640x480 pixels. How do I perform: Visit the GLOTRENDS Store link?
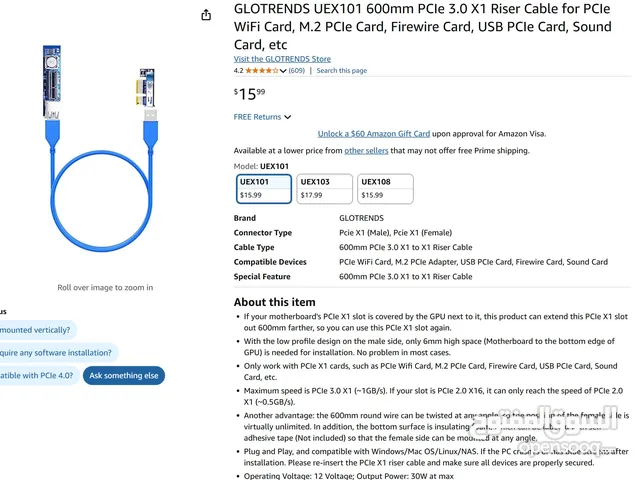(x=282, y=59)
